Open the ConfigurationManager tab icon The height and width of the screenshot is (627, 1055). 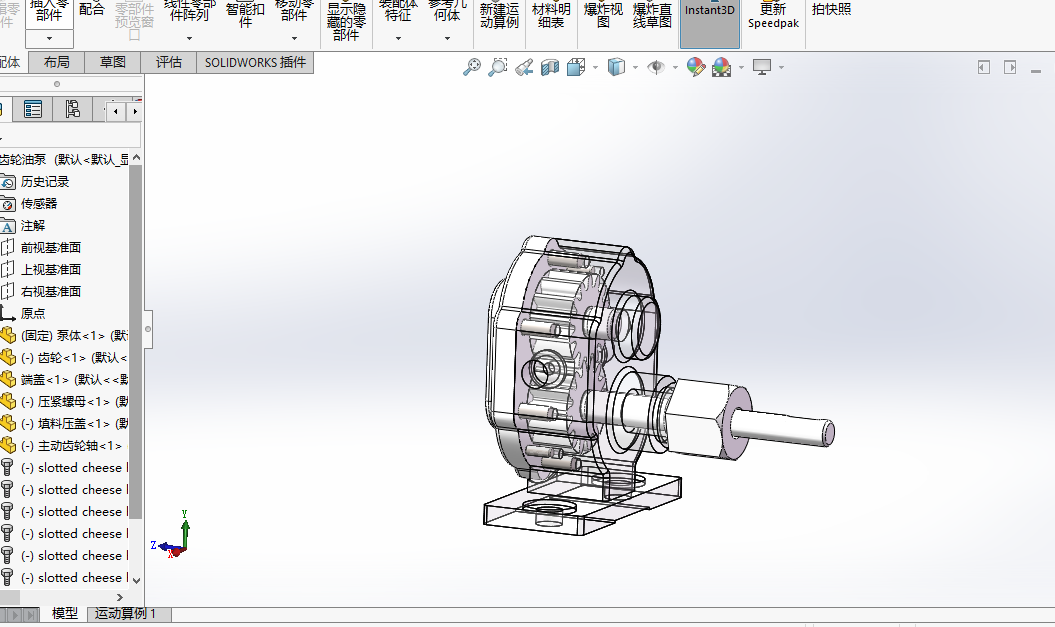coord(72,110)
